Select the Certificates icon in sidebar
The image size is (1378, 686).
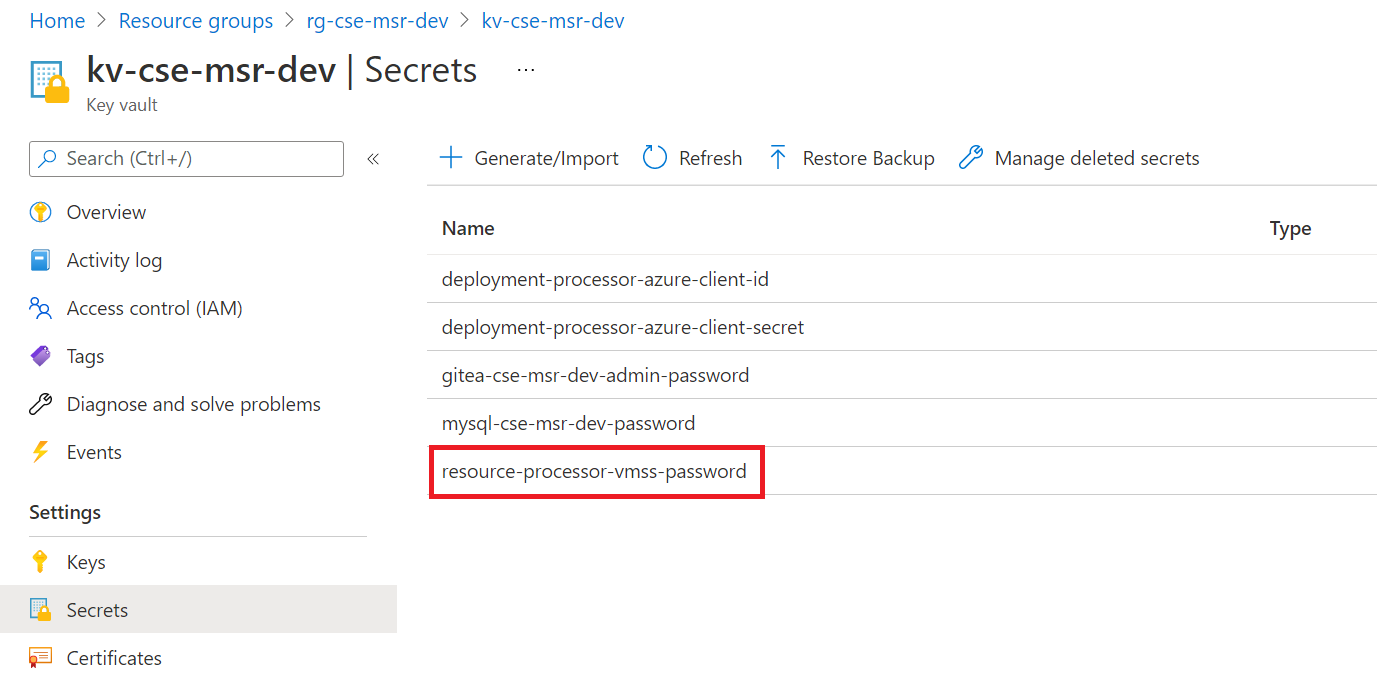pyautogui.click(x=40, y=657)
